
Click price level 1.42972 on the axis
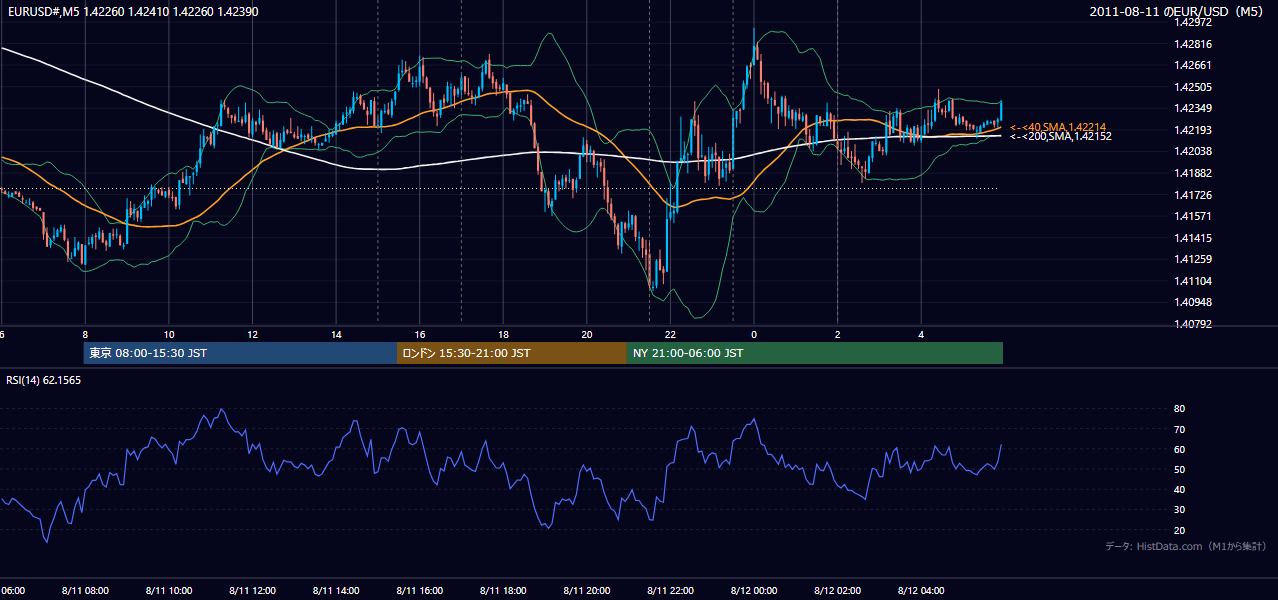coord(1193,22)
